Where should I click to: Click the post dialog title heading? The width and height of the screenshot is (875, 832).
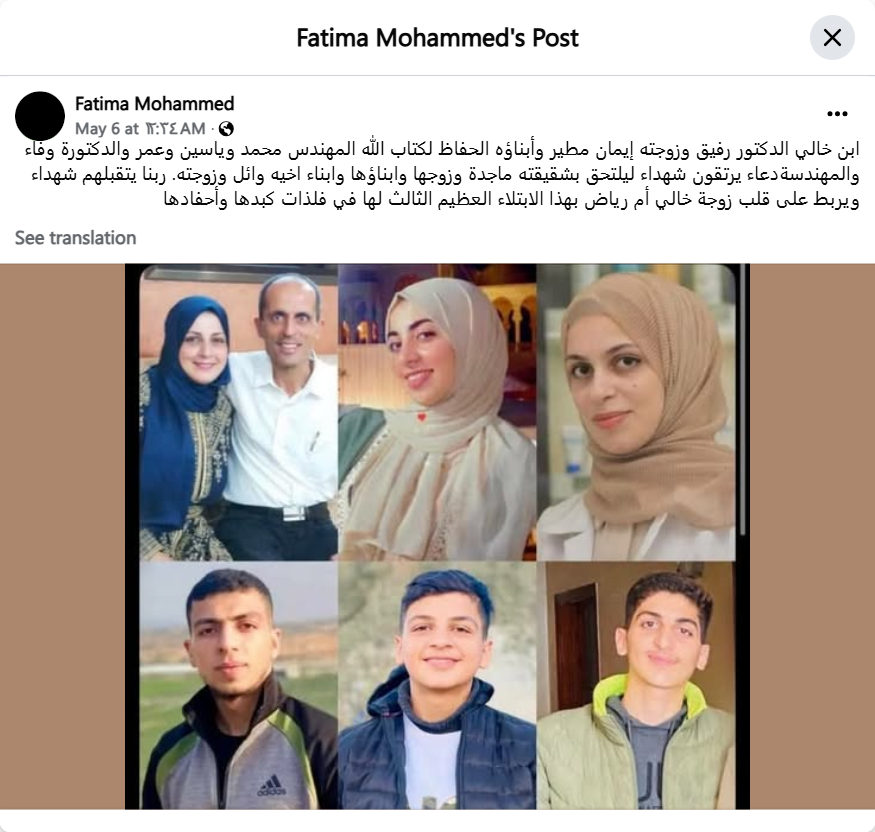coord(438,38)
